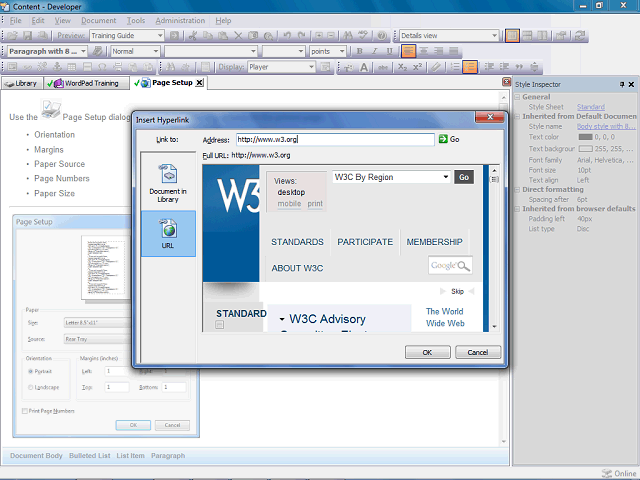
Task: Click OK in Insert Hyperlink dialog
Action: tap(427, 352)
